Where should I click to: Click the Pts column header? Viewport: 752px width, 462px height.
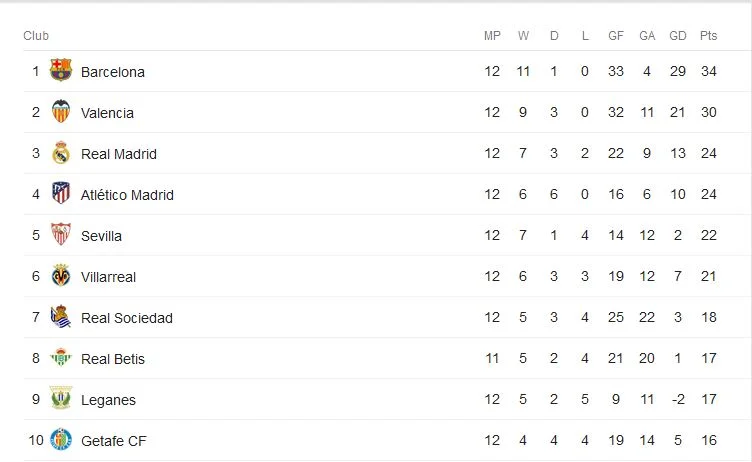(x=709, y=36)
